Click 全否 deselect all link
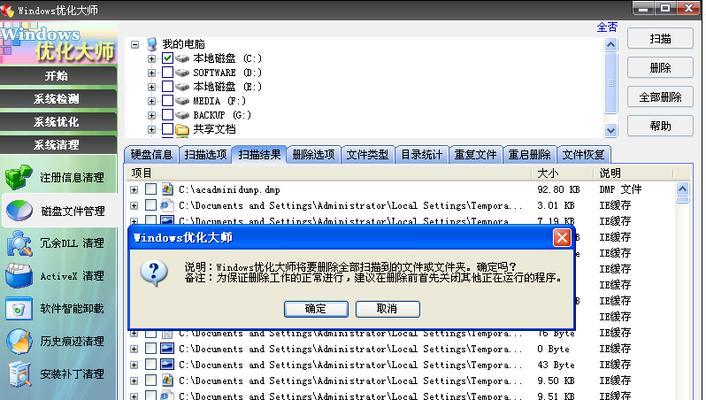706x400 pixels. click(x=606, y=27)
